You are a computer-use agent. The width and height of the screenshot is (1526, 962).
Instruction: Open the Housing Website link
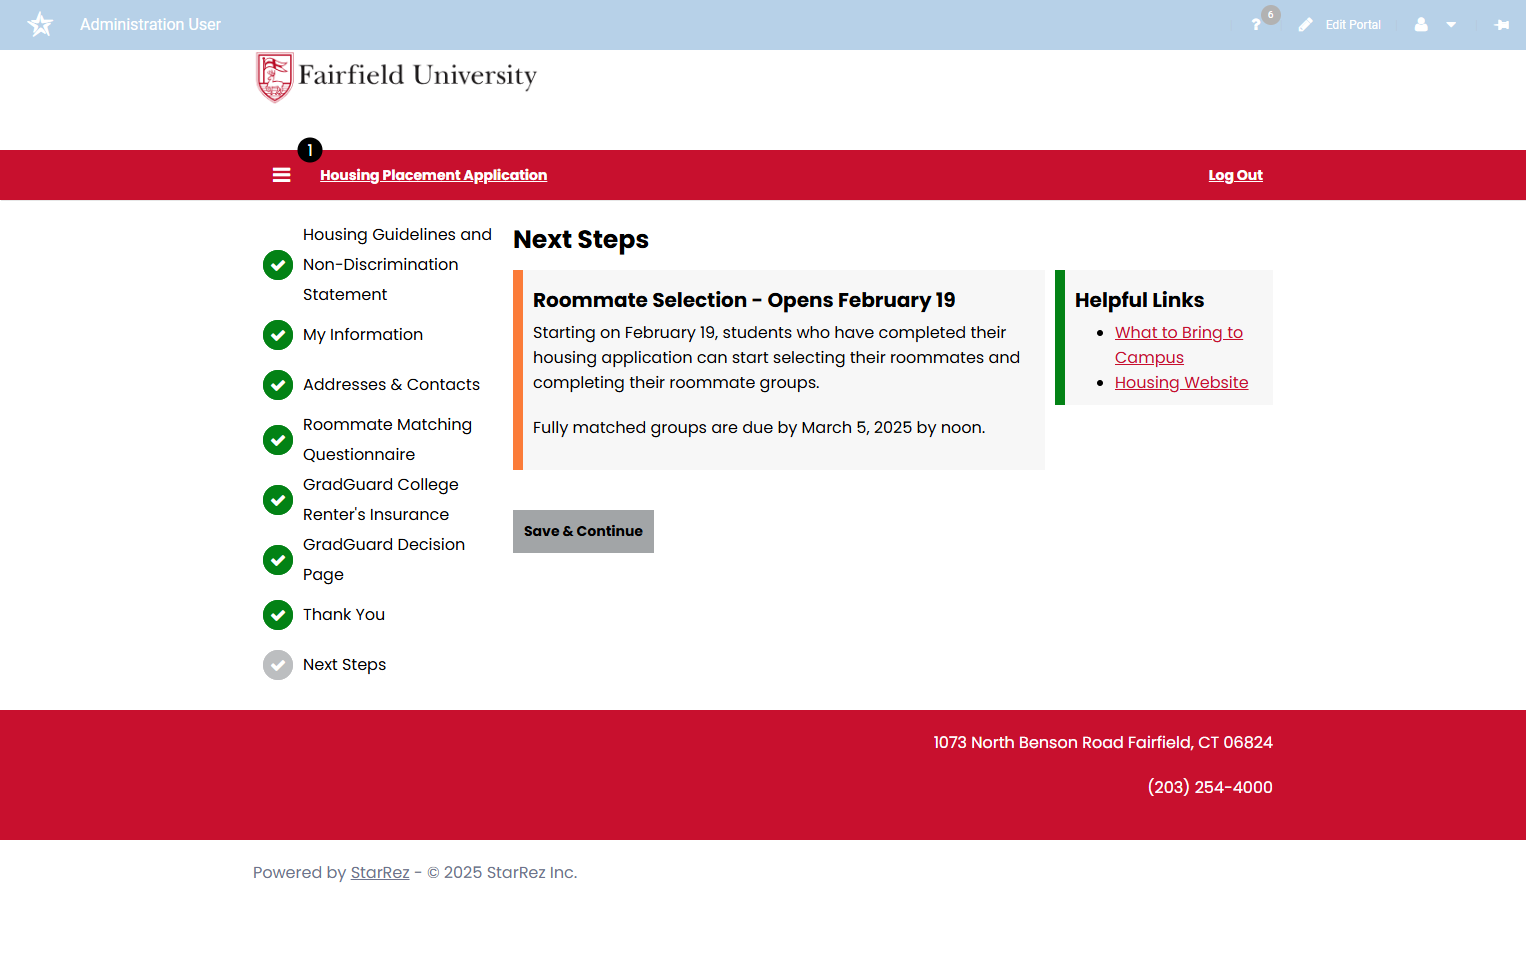[x=1181, y=383]
